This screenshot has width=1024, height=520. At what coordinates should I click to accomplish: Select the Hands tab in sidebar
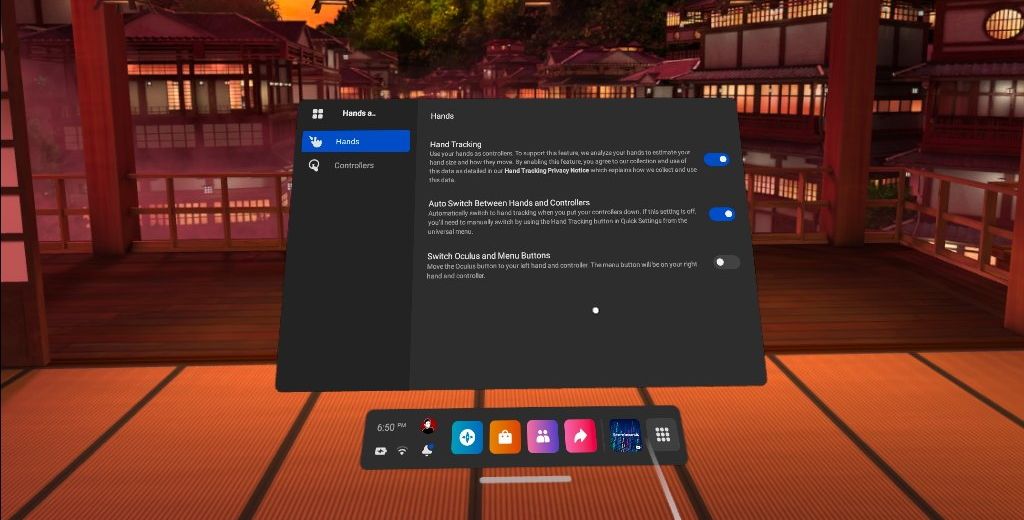pos(356,141)
